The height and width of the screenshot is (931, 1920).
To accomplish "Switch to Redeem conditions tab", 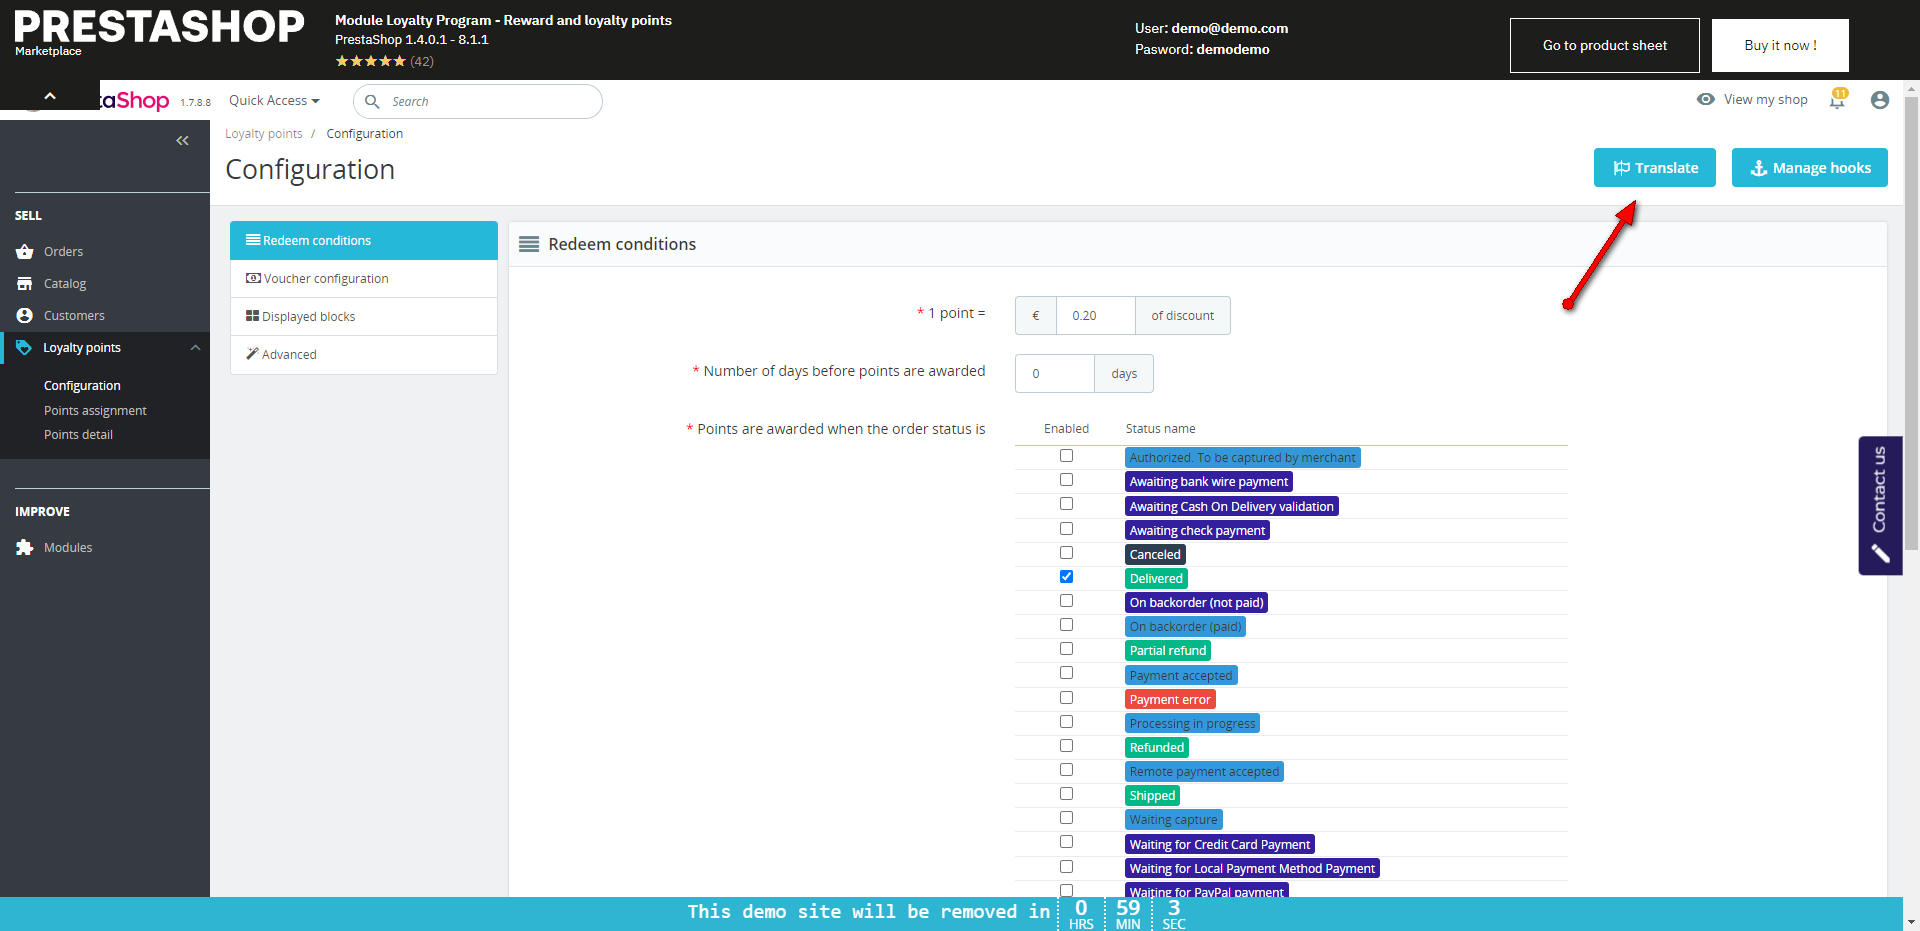I will 364,240.
